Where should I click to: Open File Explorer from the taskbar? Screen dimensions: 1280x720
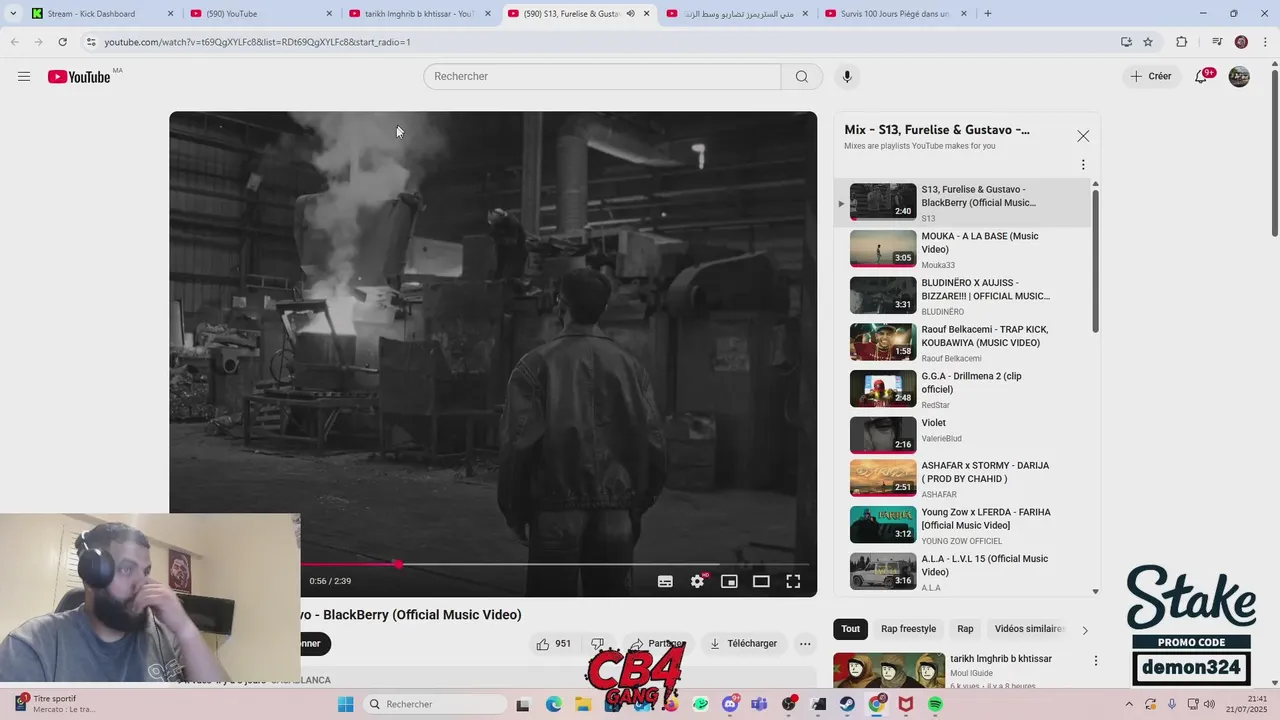coord(583,704)
